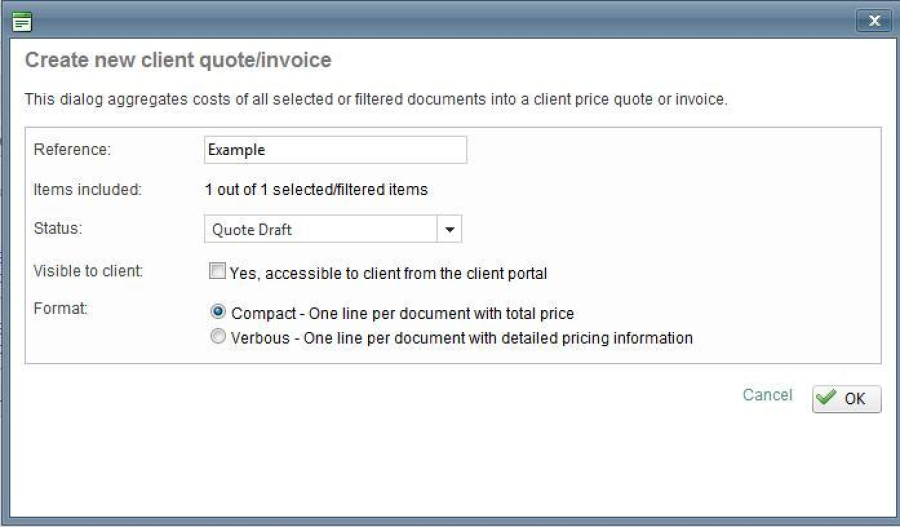Click the "Visible to client:" field label

click(87, 270)
